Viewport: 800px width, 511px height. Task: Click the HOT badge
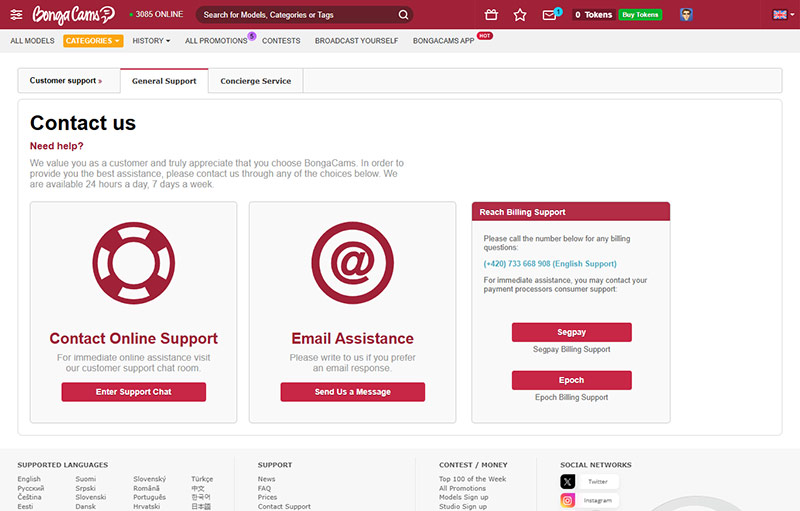pyautogui.click(x=485, y=36)
